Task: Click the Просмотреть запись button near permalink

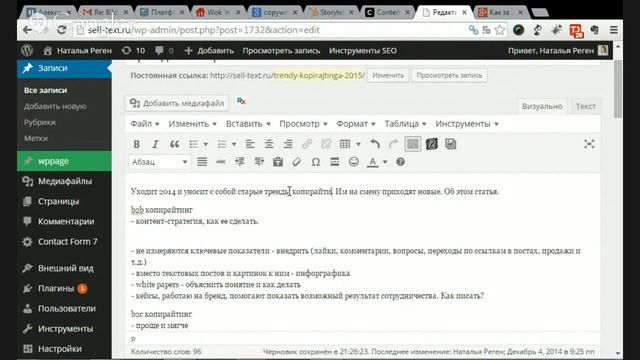Action: (x=449, y=76)
